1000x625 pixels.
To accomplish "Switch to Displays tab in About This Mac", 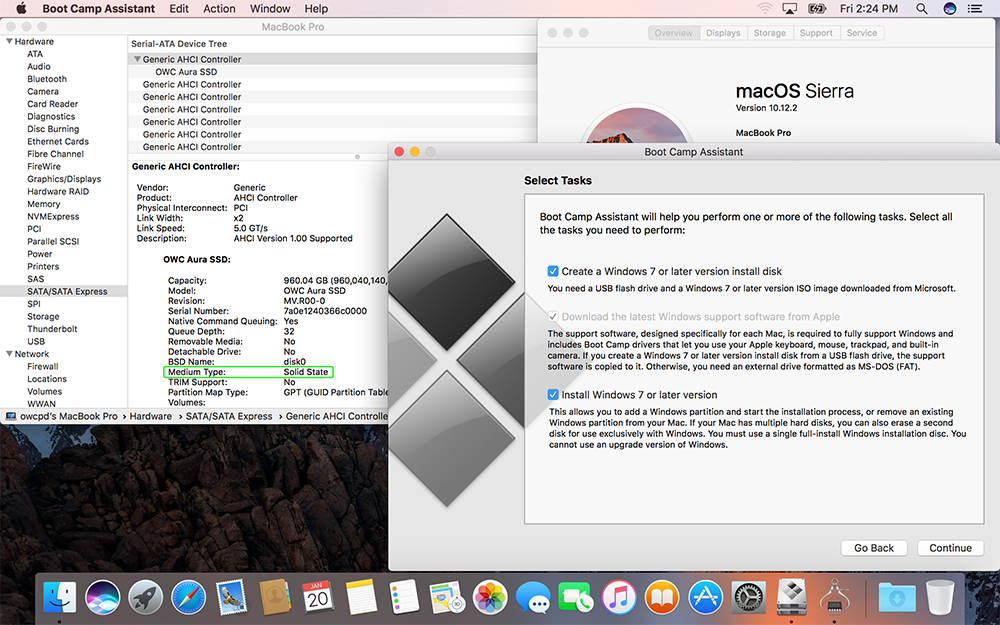I will coord(723,33).
